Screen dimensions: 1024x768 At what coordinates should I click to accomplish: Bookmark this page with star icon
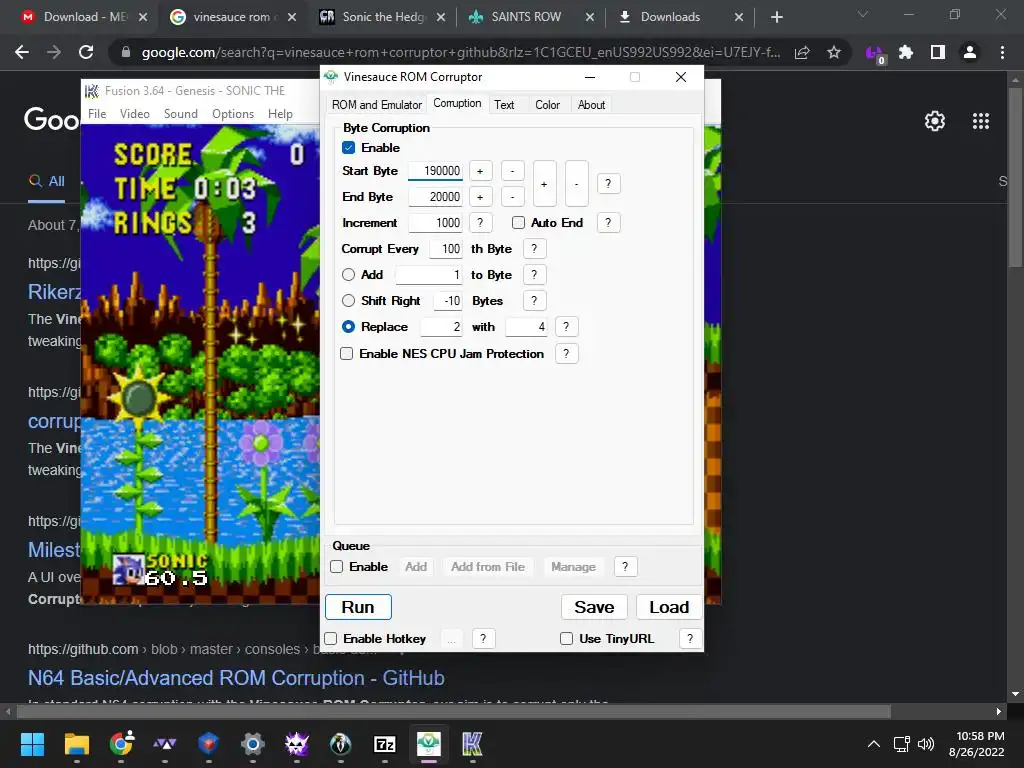click(x=834, y=52)
